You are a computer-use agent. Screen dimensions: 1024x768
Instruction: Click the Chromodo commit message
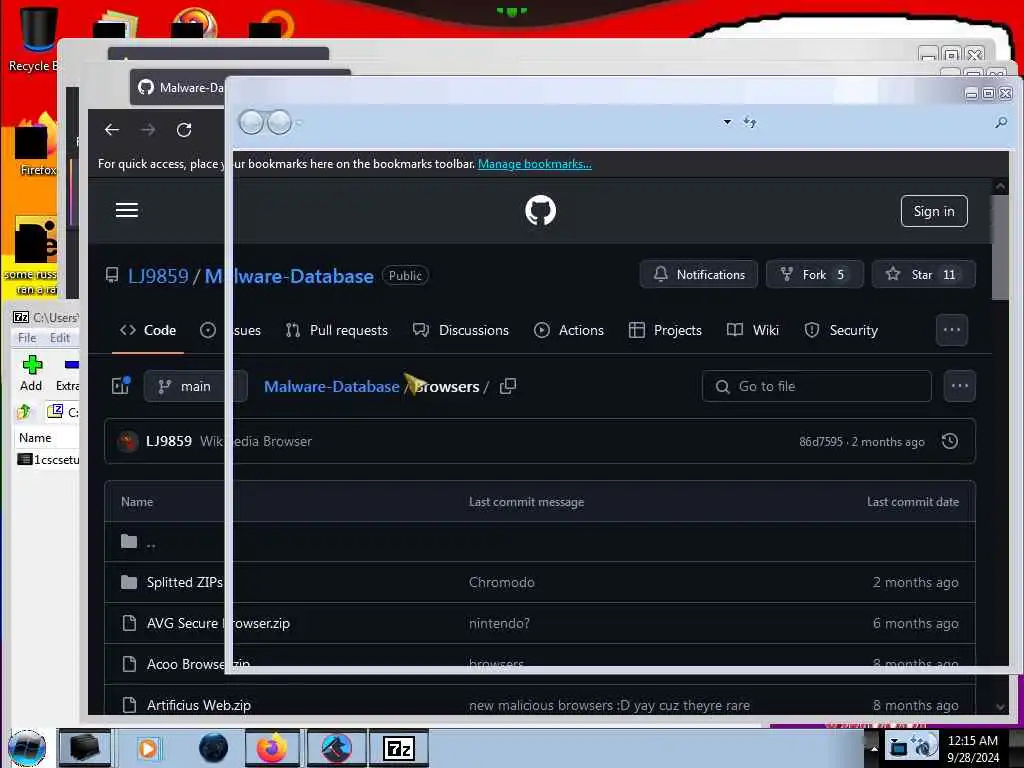(502, 583)
